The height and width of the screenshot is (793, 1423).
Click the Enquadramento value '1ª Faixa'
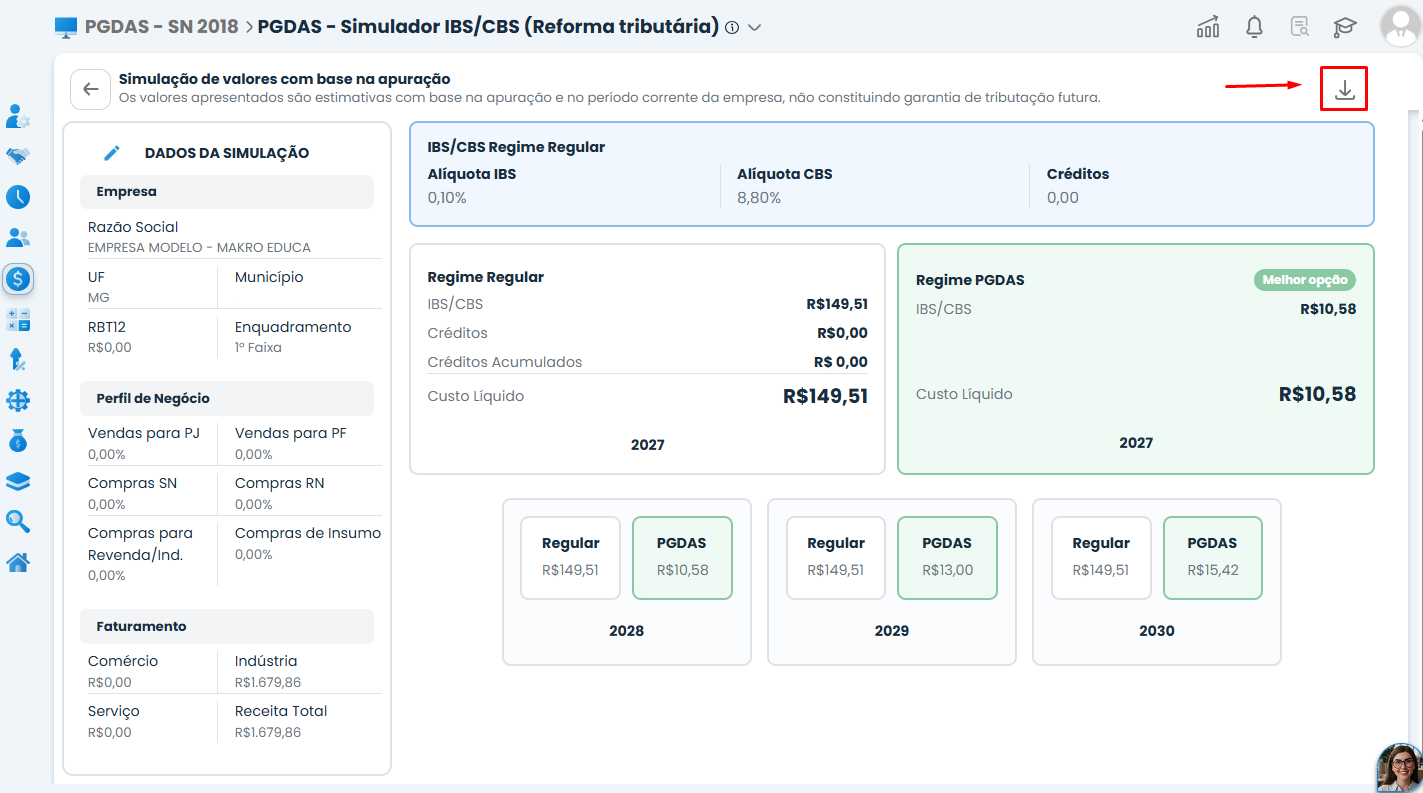pyautogui.click(x=258, y=348)
